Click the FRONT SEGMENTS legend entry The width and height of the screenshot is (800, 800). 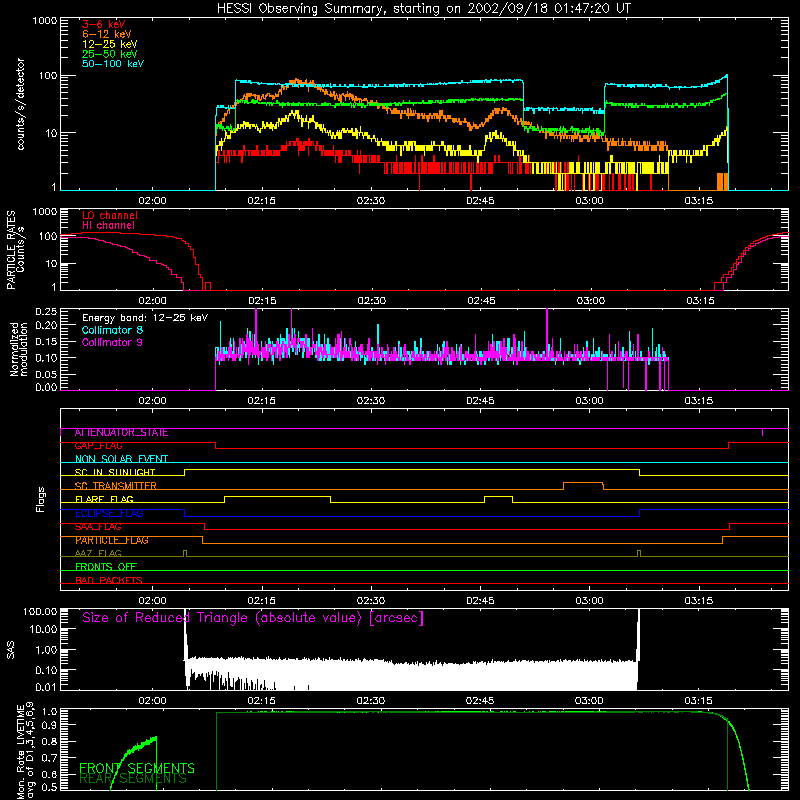tap(137, 768)
